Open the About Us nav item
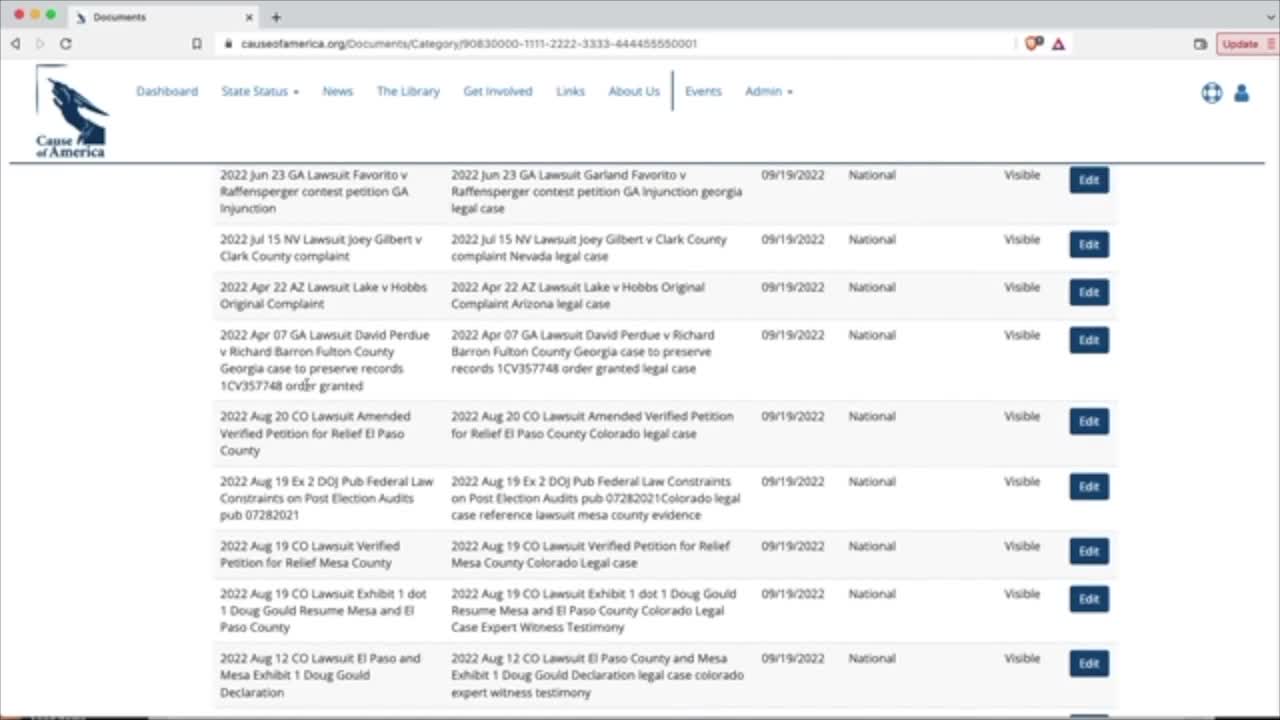Image resolution: width=1280 pixels, height=720 pixels. pyautogui.click(x=634, y=91)
